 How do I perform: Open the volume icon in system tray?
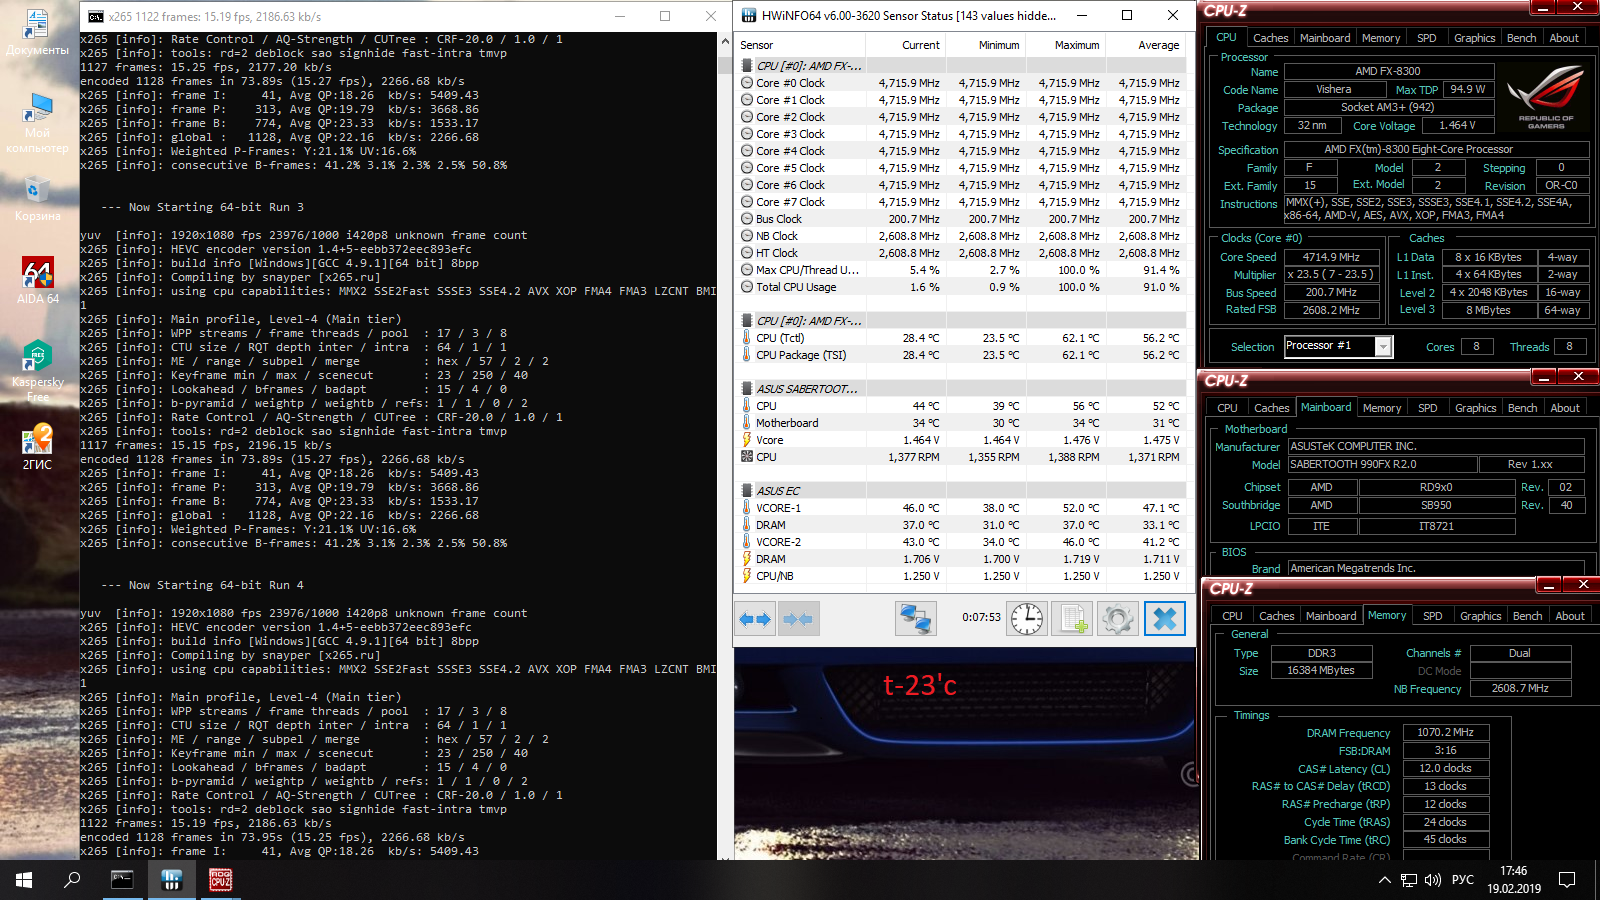[1433, 880]
